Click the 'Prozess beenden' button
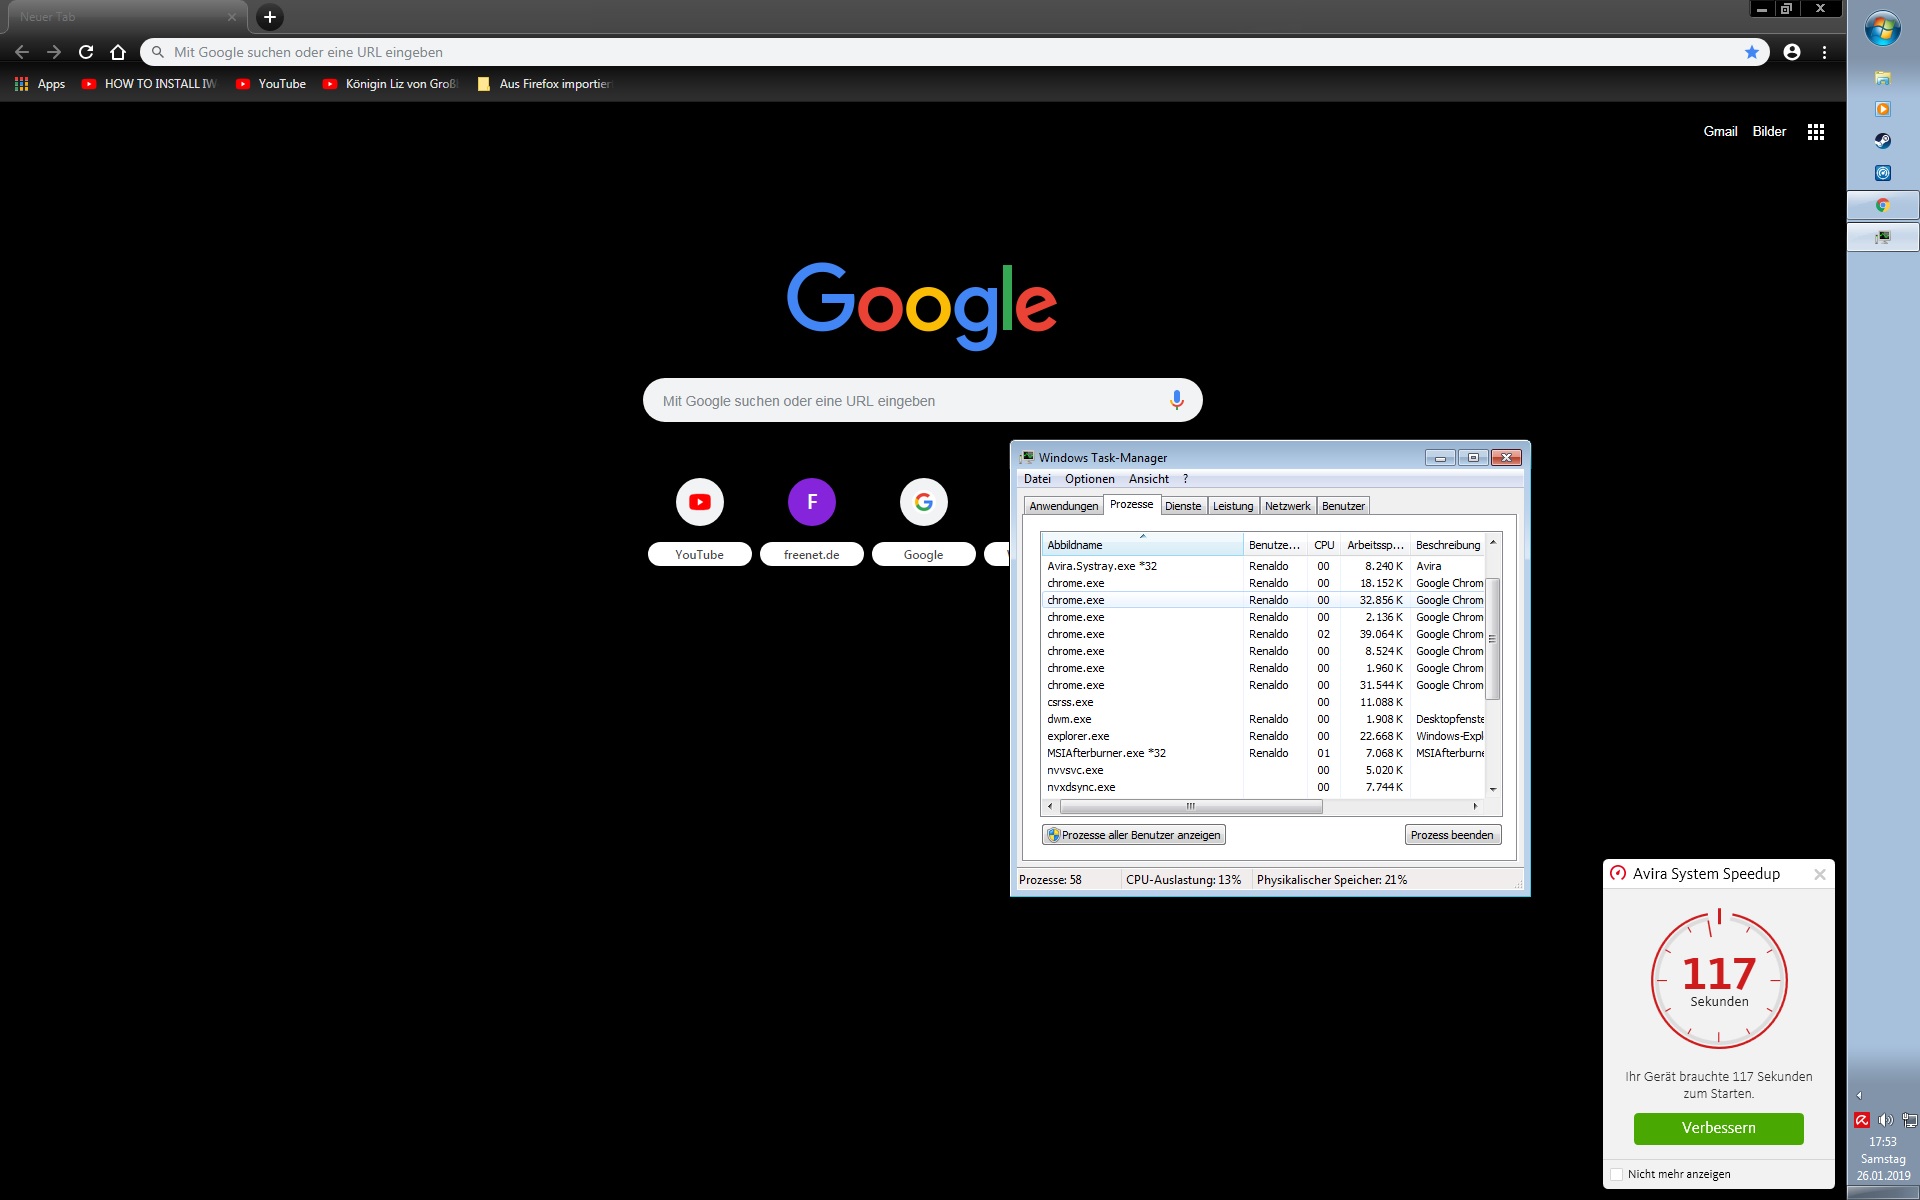The image size is (1920, 1200). (x=1452, y=835)
